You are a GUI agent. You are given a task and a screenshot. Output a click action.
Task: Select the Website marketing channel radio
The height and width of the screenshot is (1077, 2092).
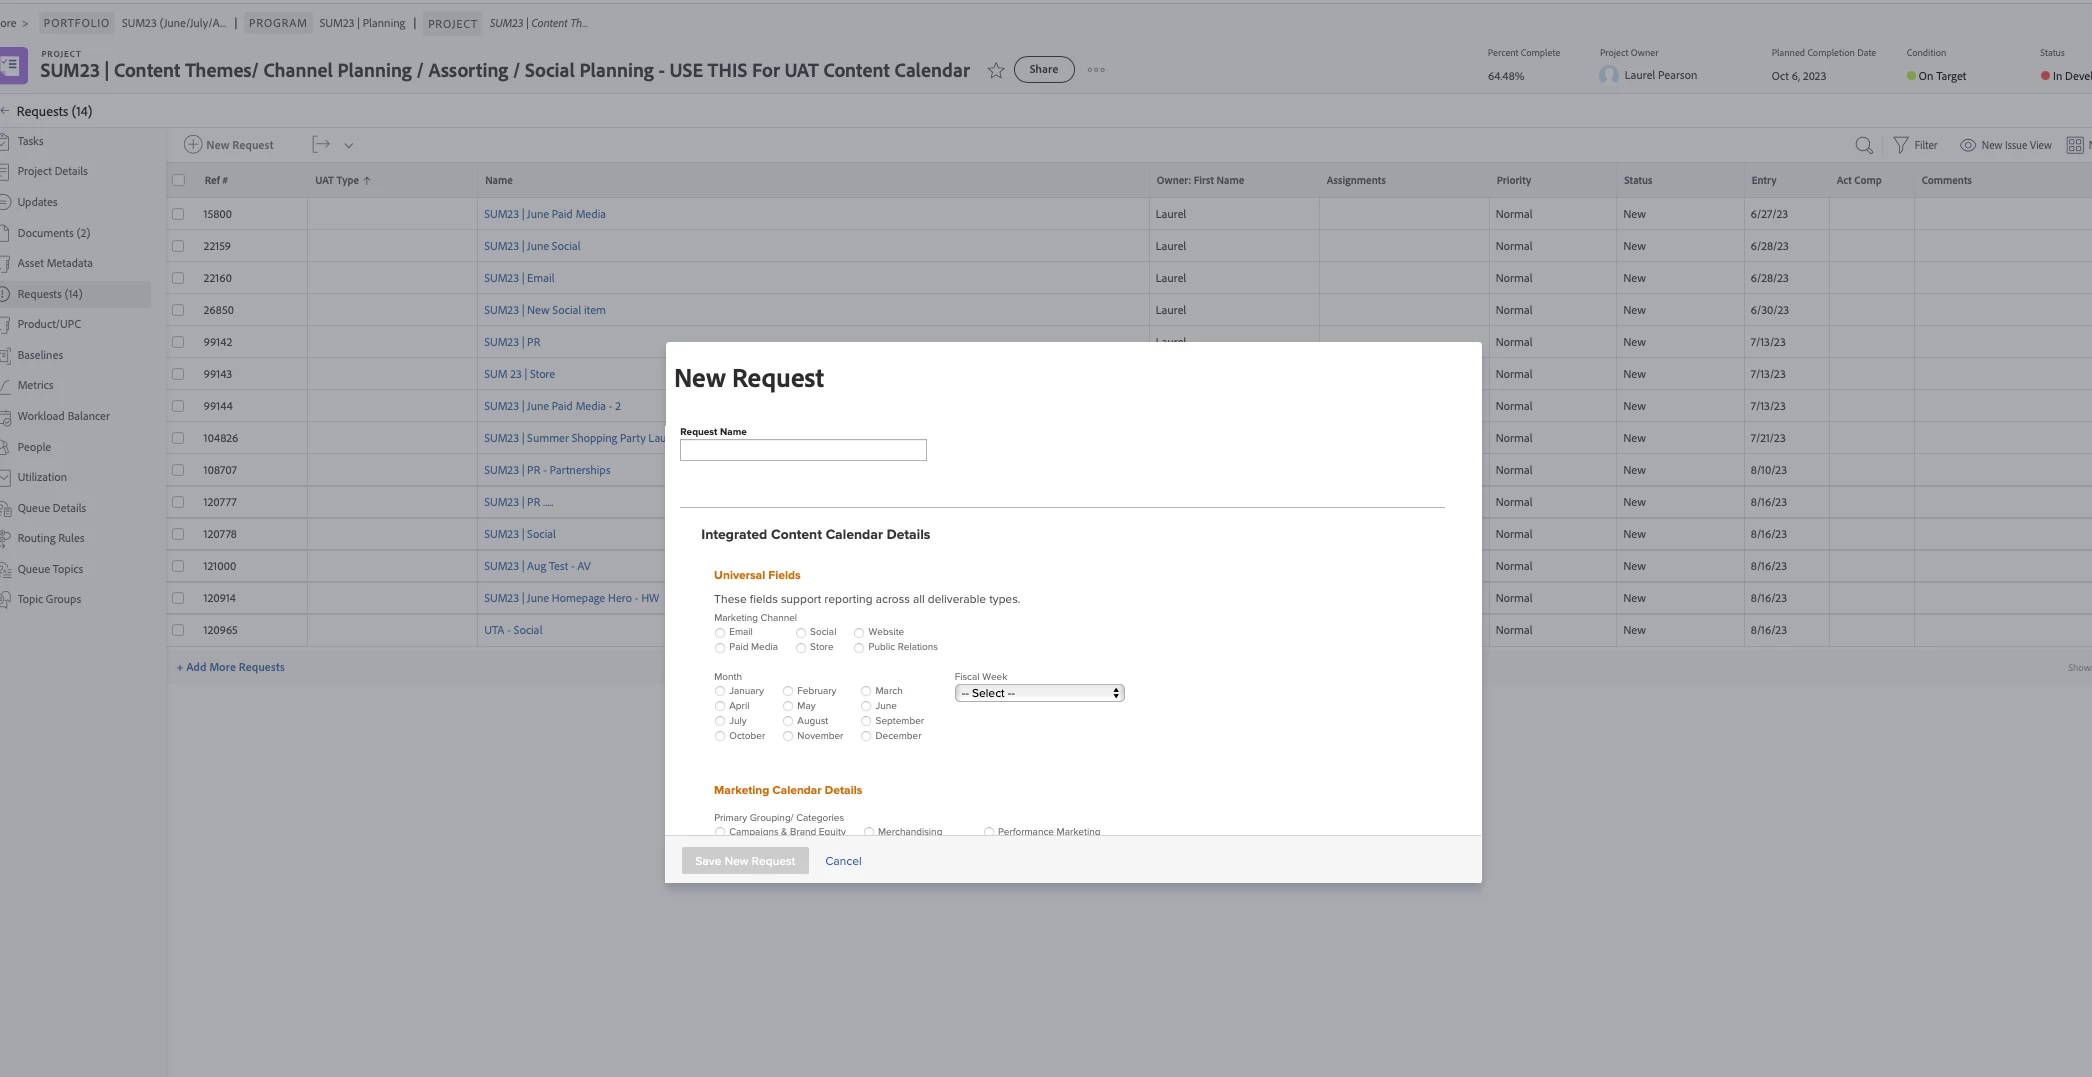point(859,633)
